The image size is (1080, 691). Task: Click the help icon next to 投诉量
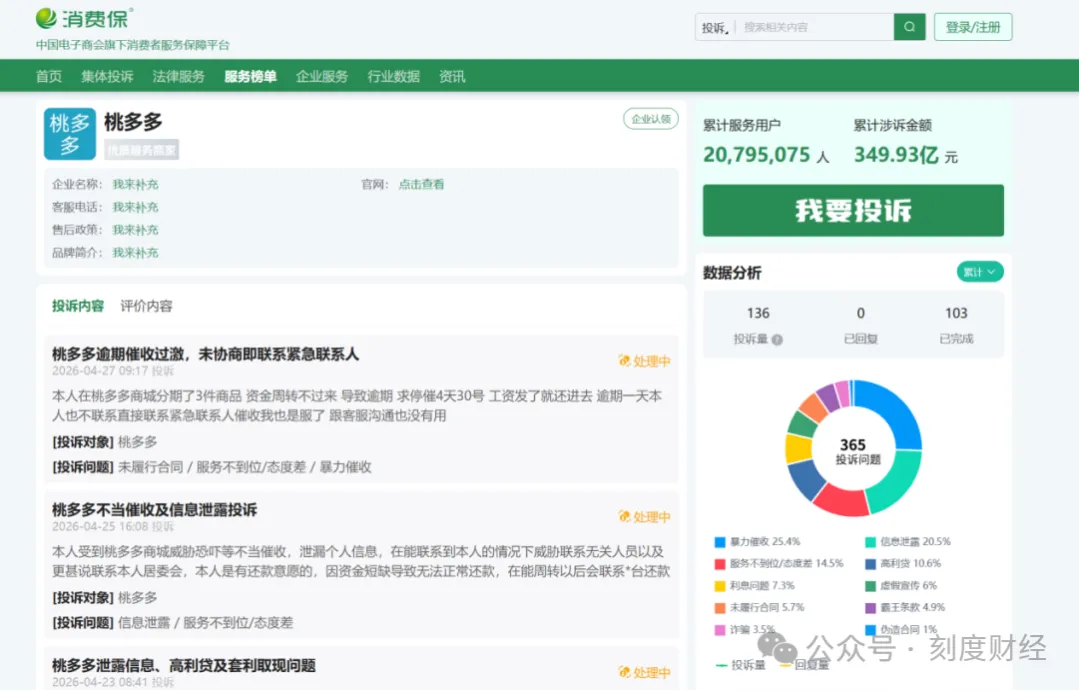point(777,340)
